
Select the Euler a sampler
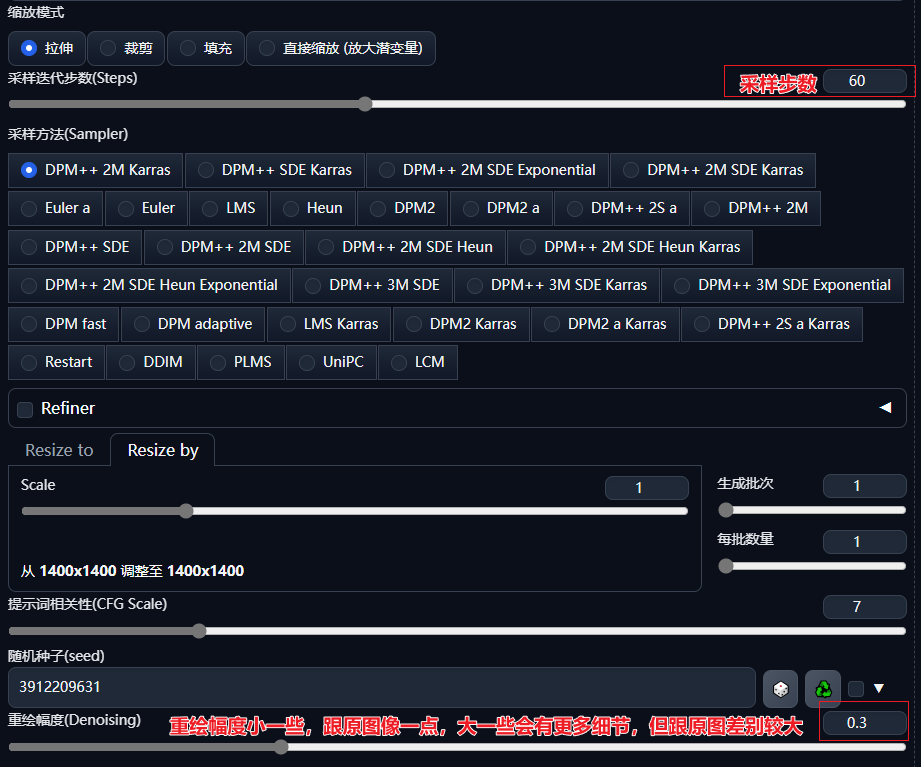click(56, 208)
